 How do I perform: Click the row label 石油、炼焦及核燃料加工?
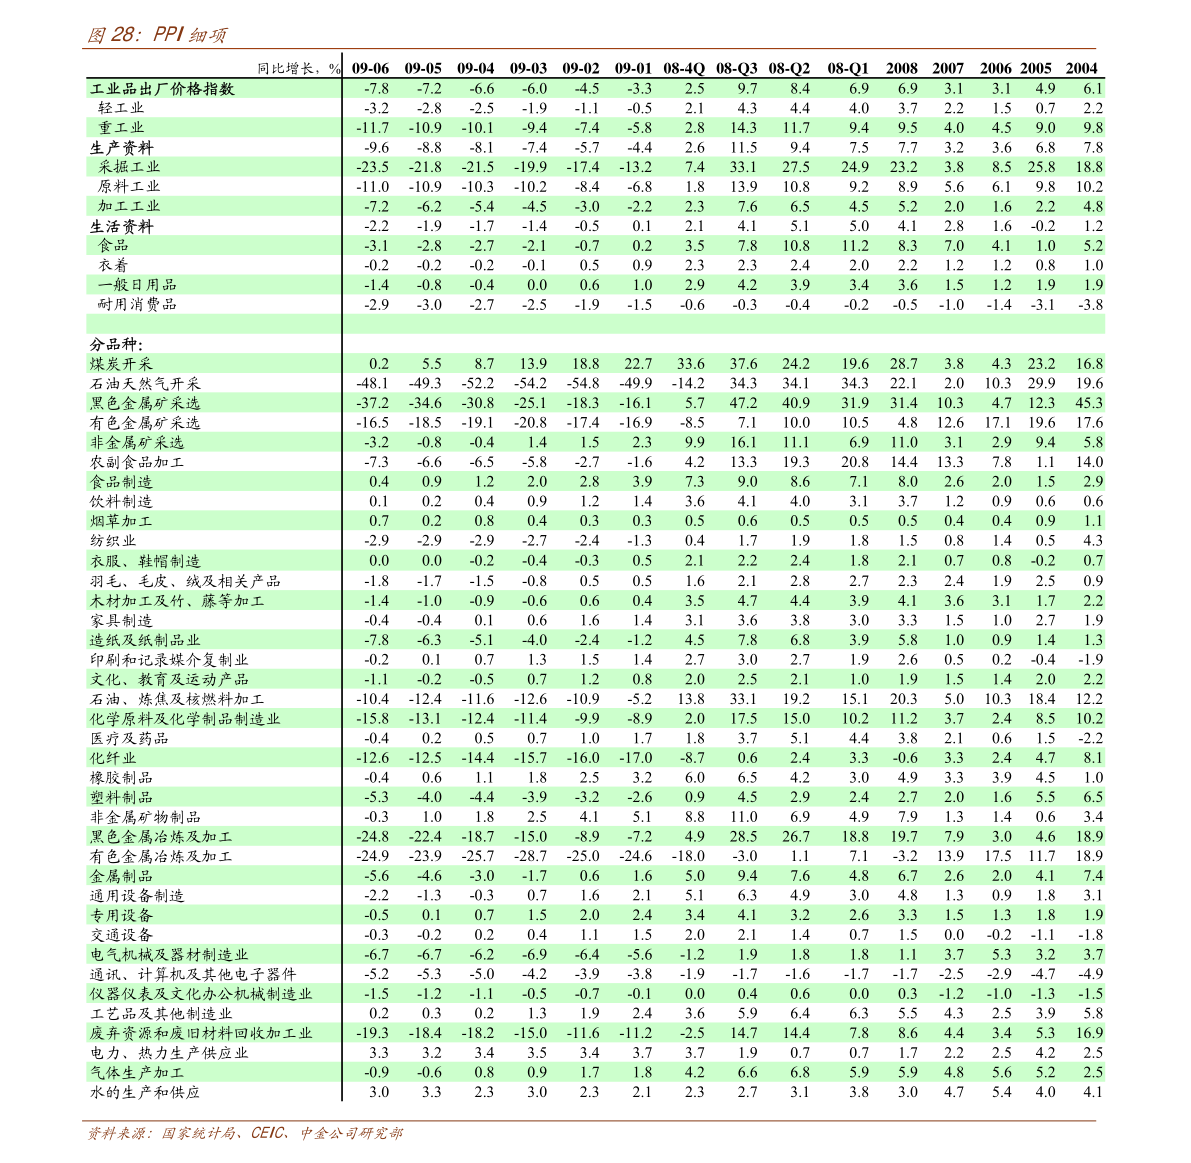pos(177,700)
